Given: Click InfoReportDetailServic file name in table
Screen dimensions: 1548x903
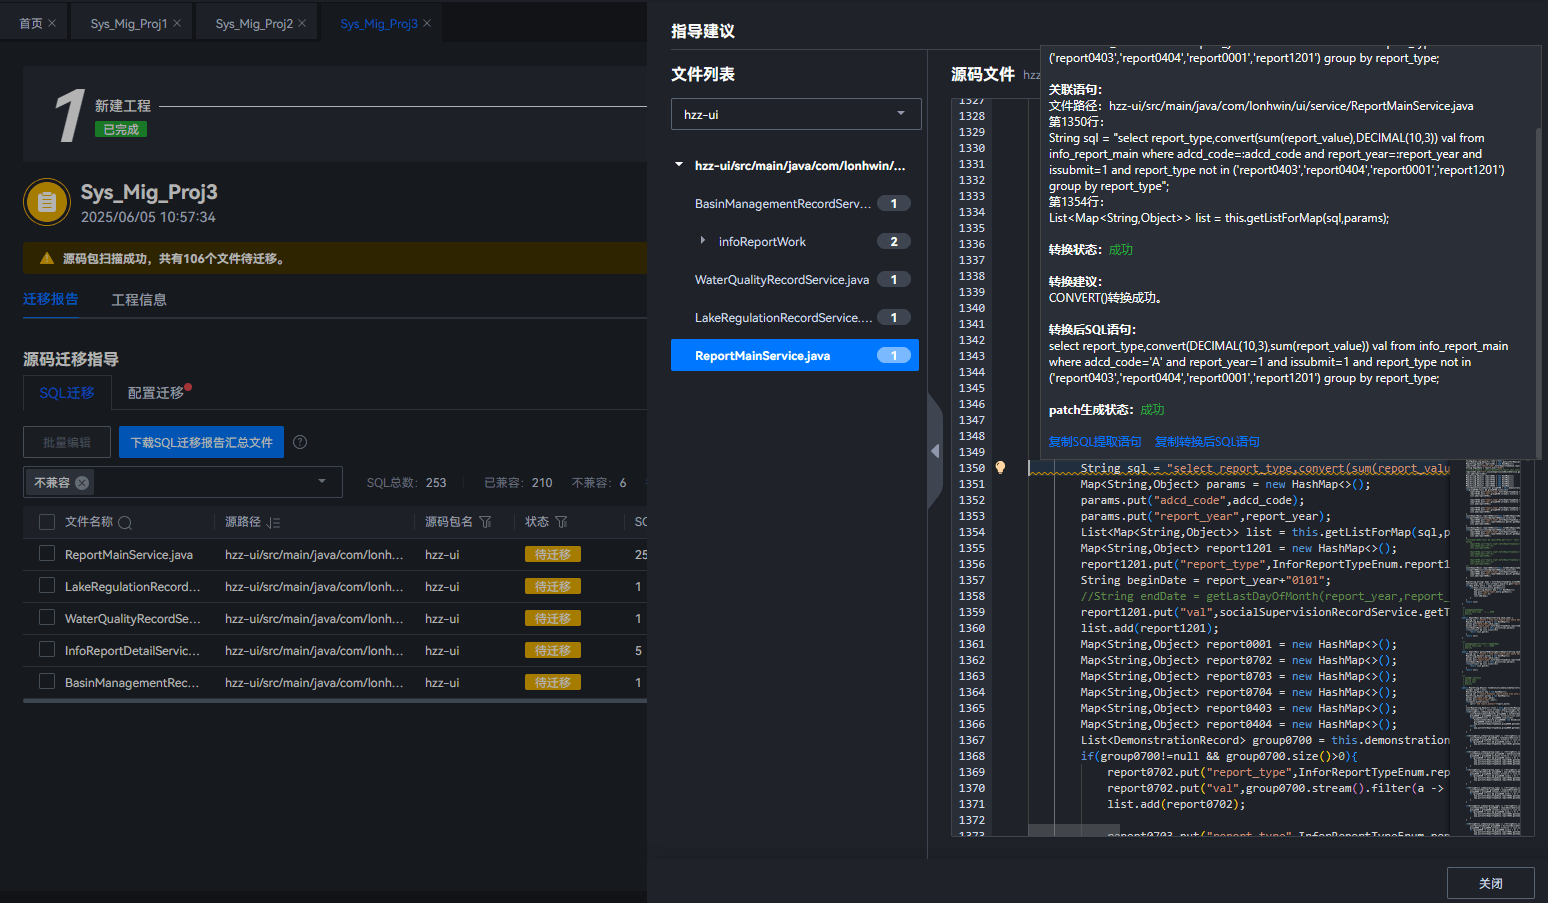Looking at the screenshot, I should (x=133, y=650).
